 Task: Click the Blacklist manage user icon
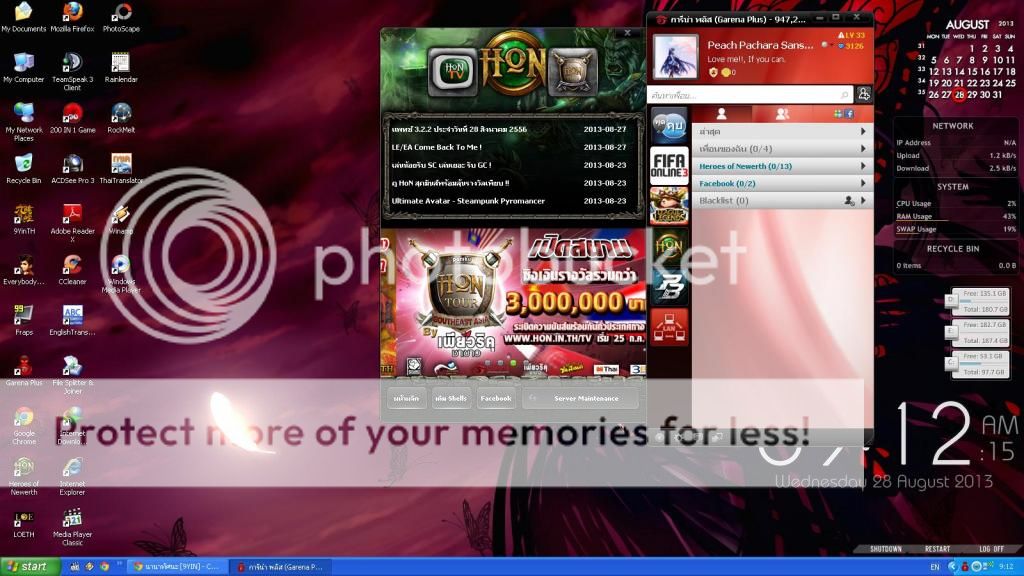tap(849, 201)
